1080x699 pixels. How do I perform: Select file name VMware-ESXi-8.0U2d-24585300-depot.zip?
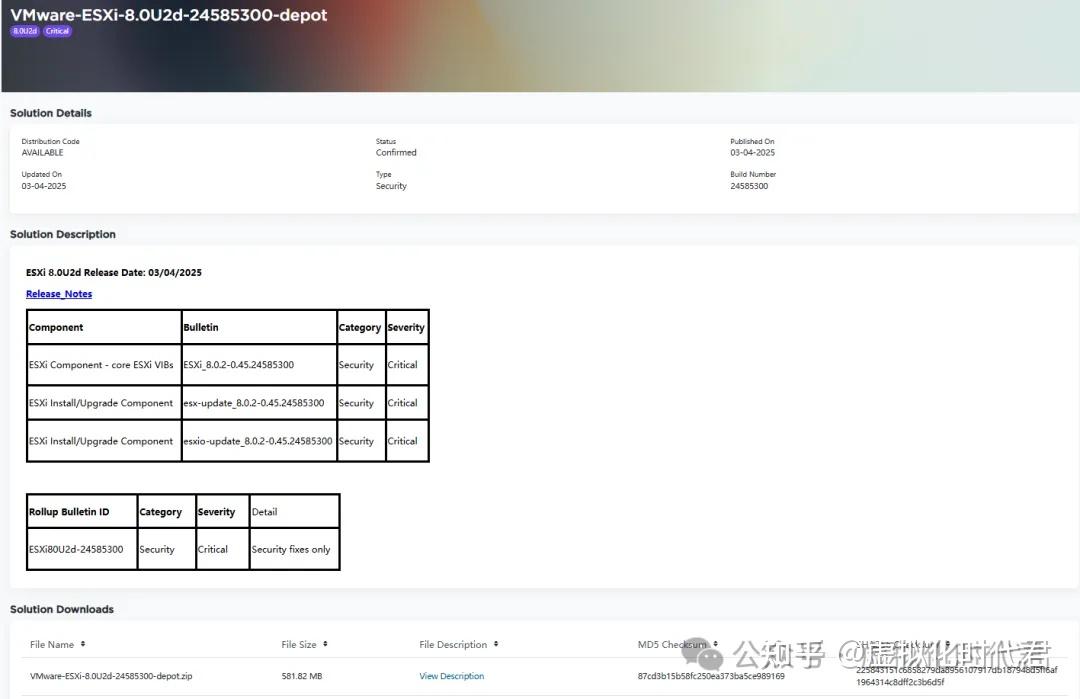[x=111, y=676]
